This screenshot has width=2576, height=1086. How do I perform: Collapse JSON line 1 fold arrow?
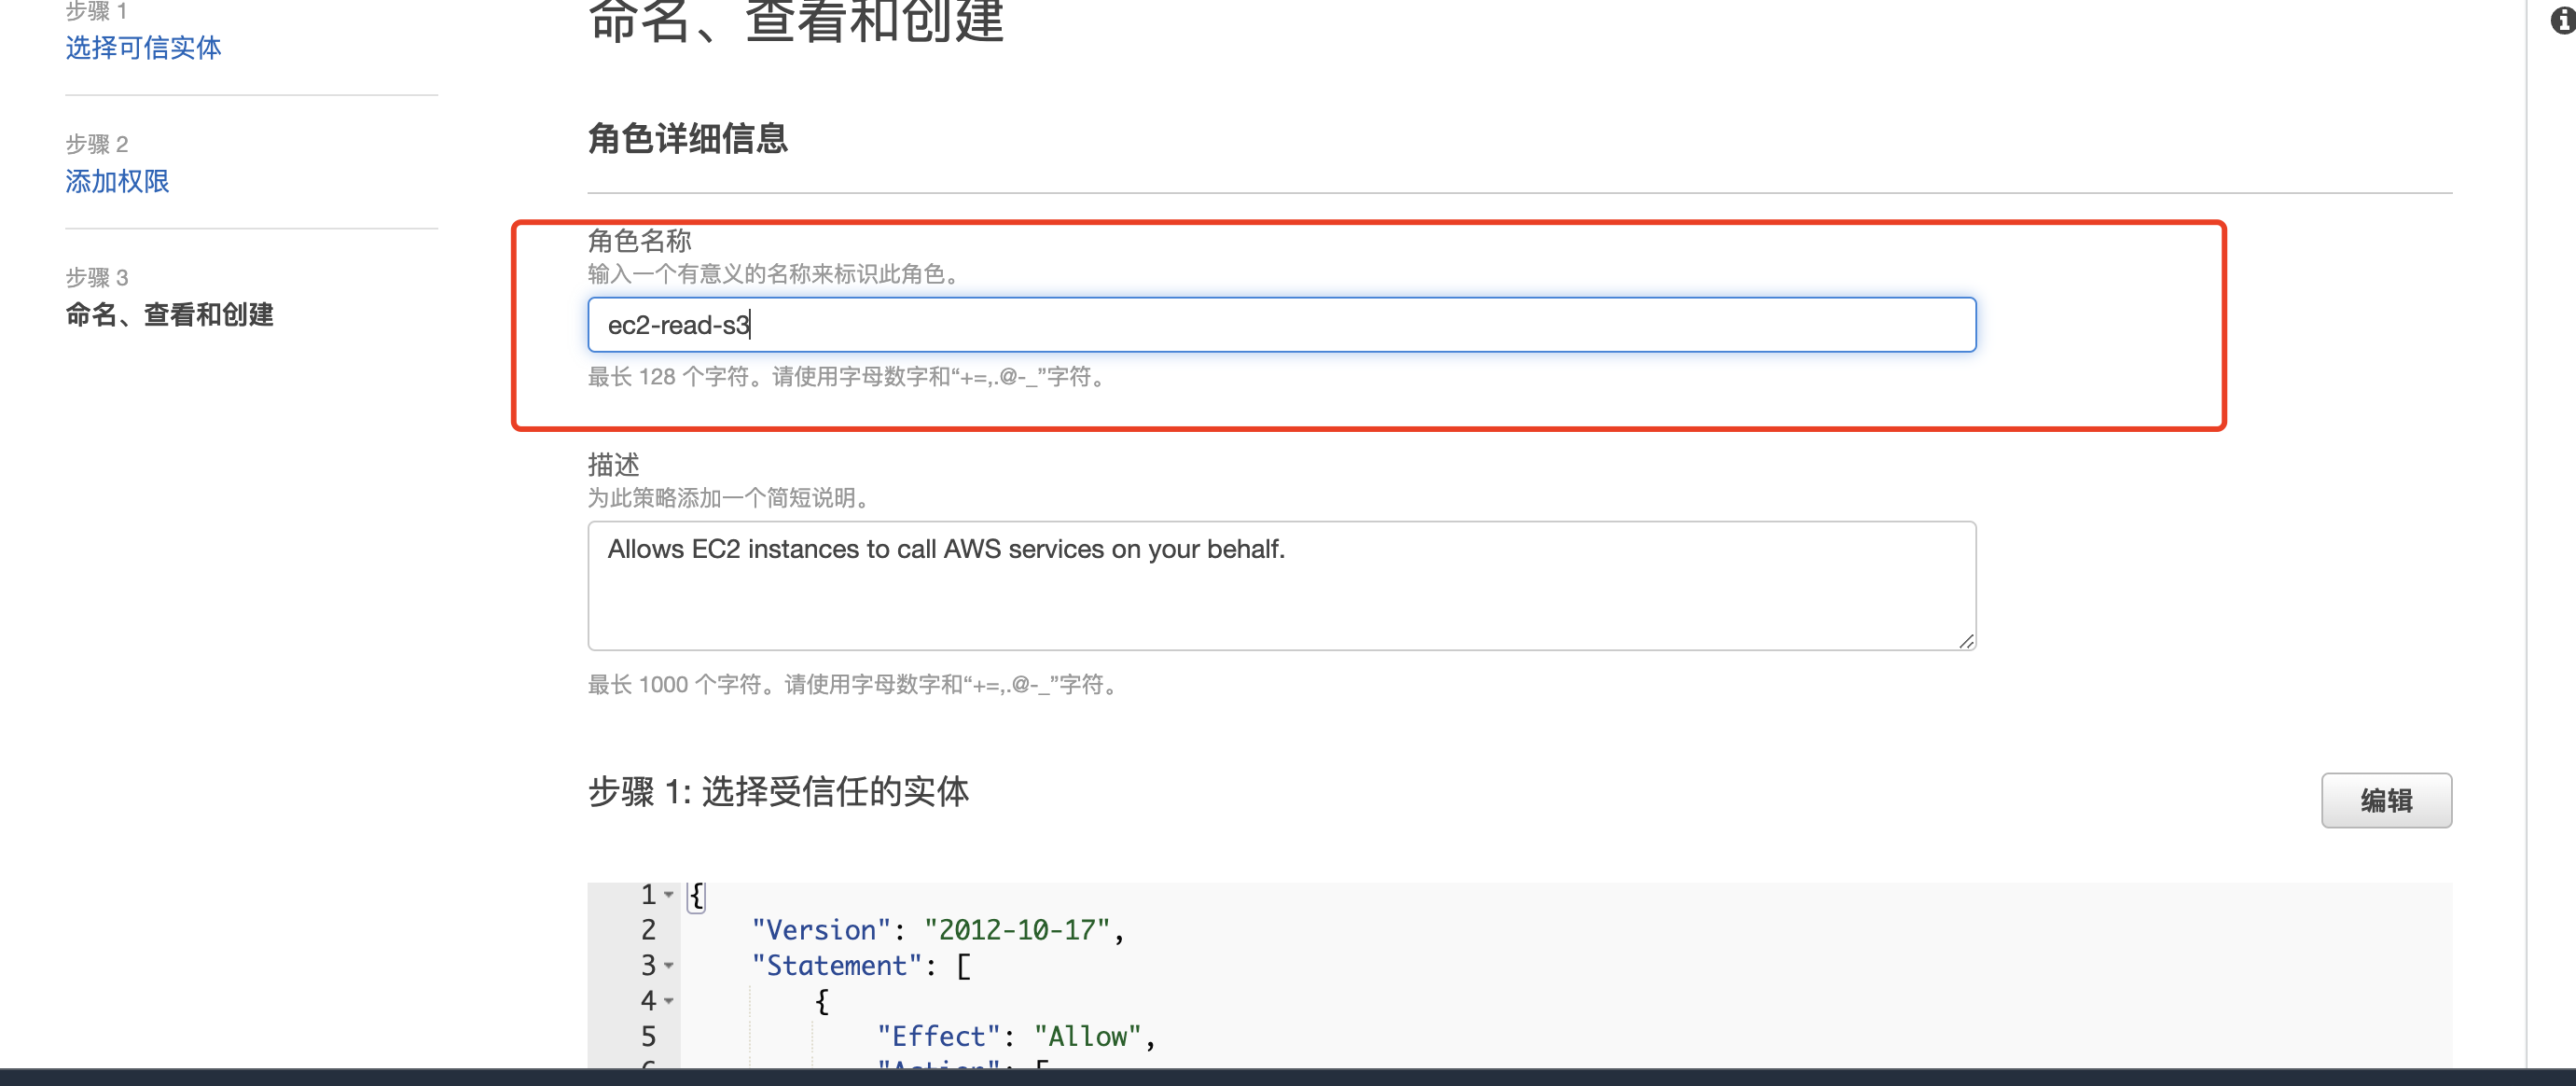(669, 894)
